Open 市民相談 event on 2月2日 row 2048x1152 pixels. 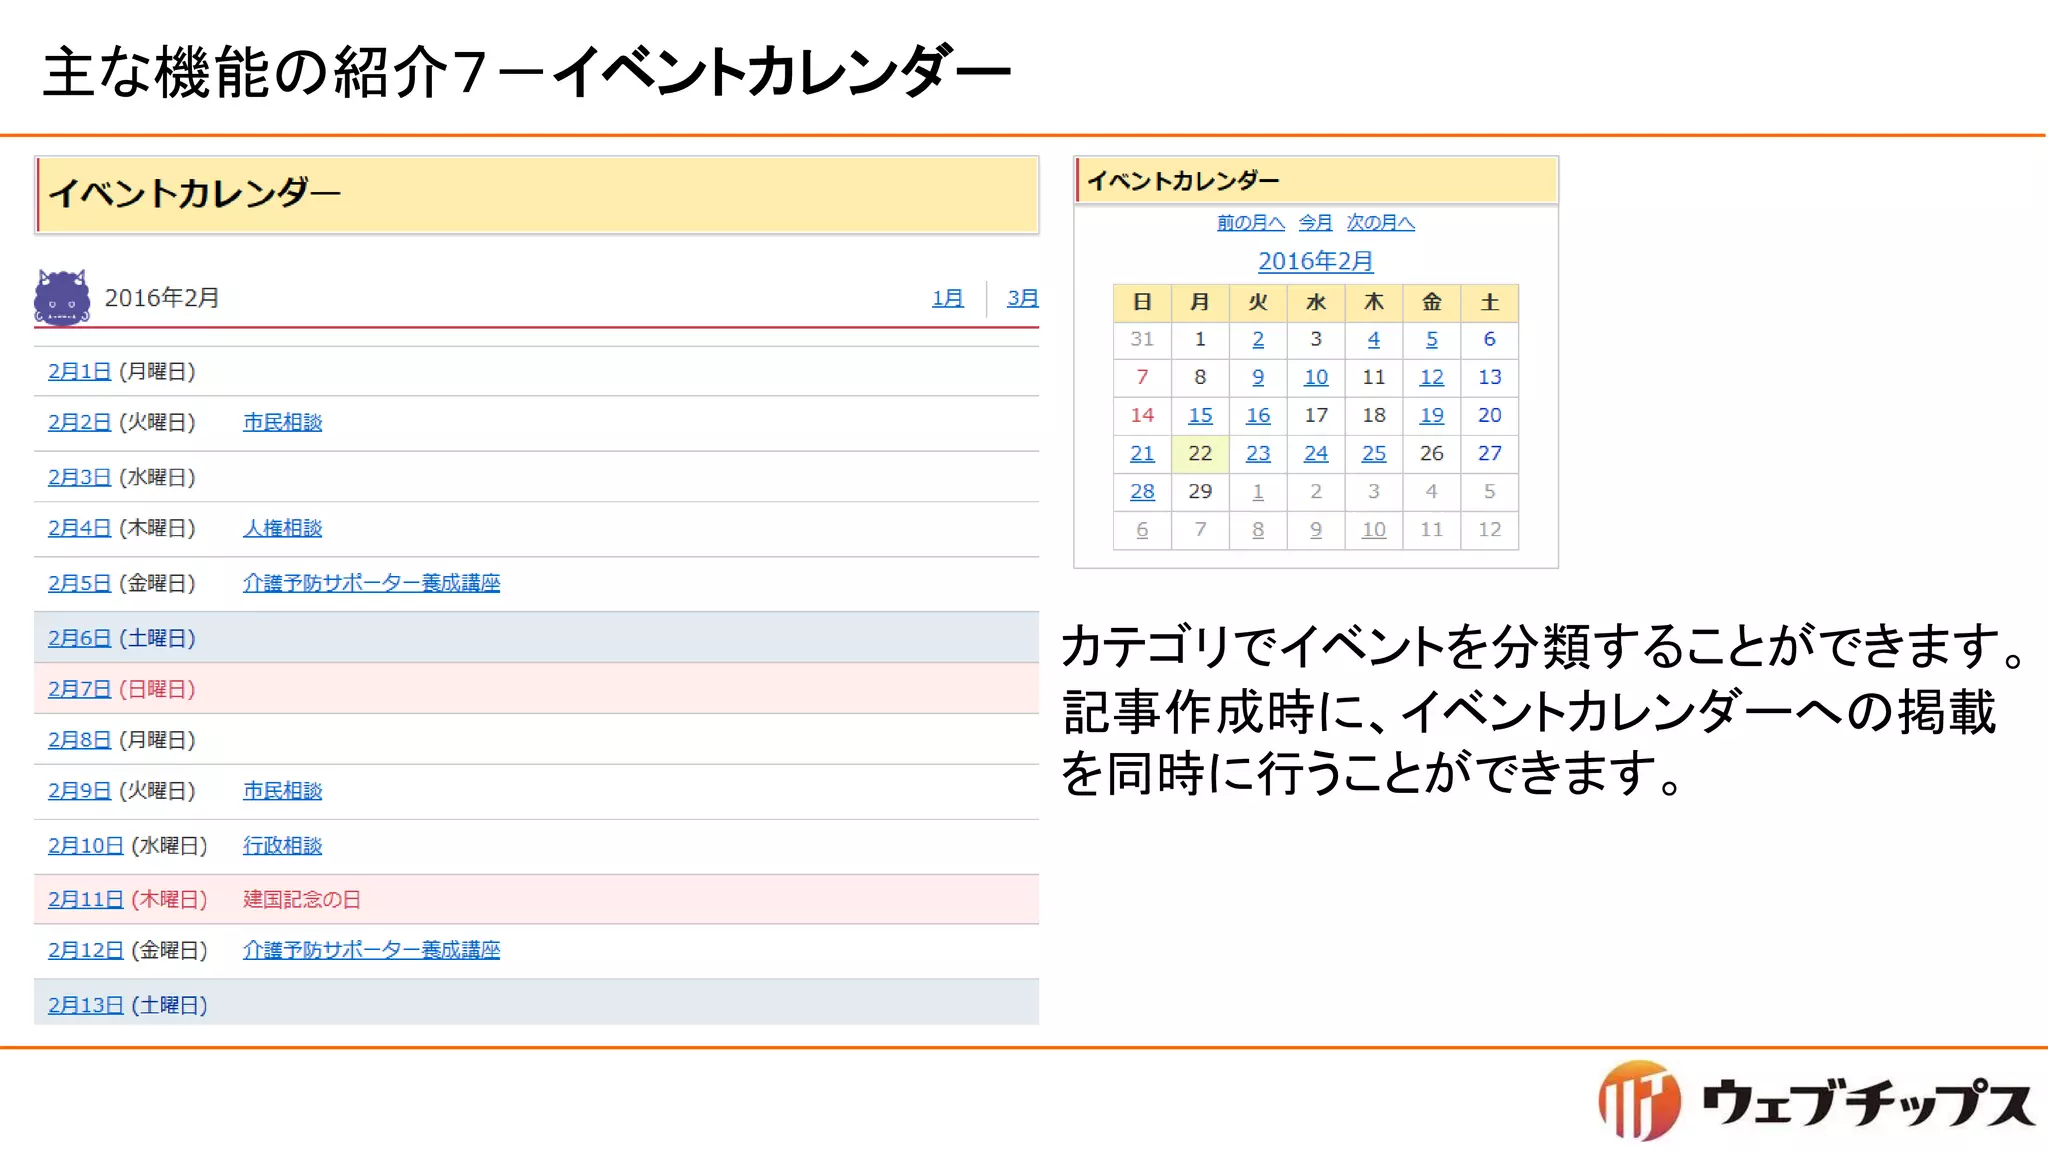[x=282, y=422]
